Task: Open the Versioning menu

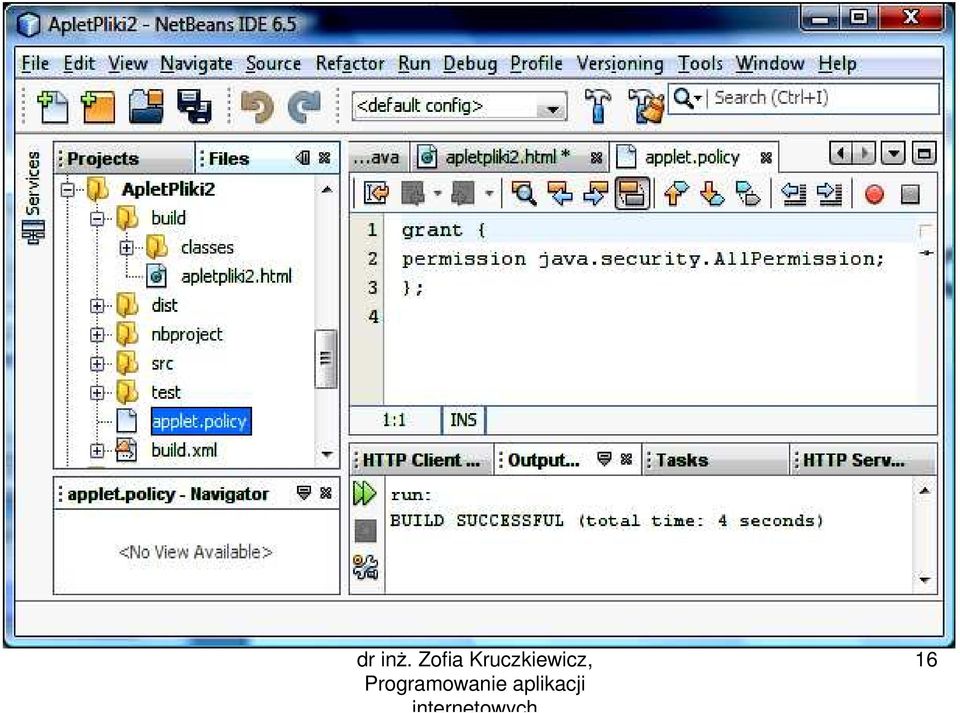Action: coord(620,64)
